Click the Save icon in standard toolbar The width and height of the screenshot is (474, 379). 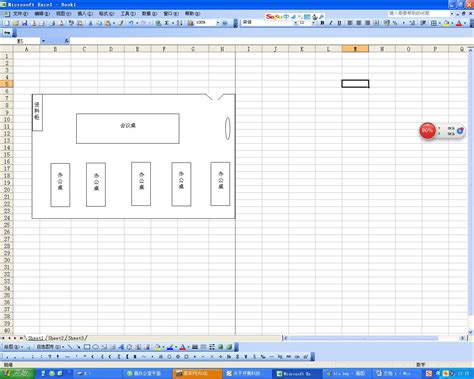[x=24, y=23]
